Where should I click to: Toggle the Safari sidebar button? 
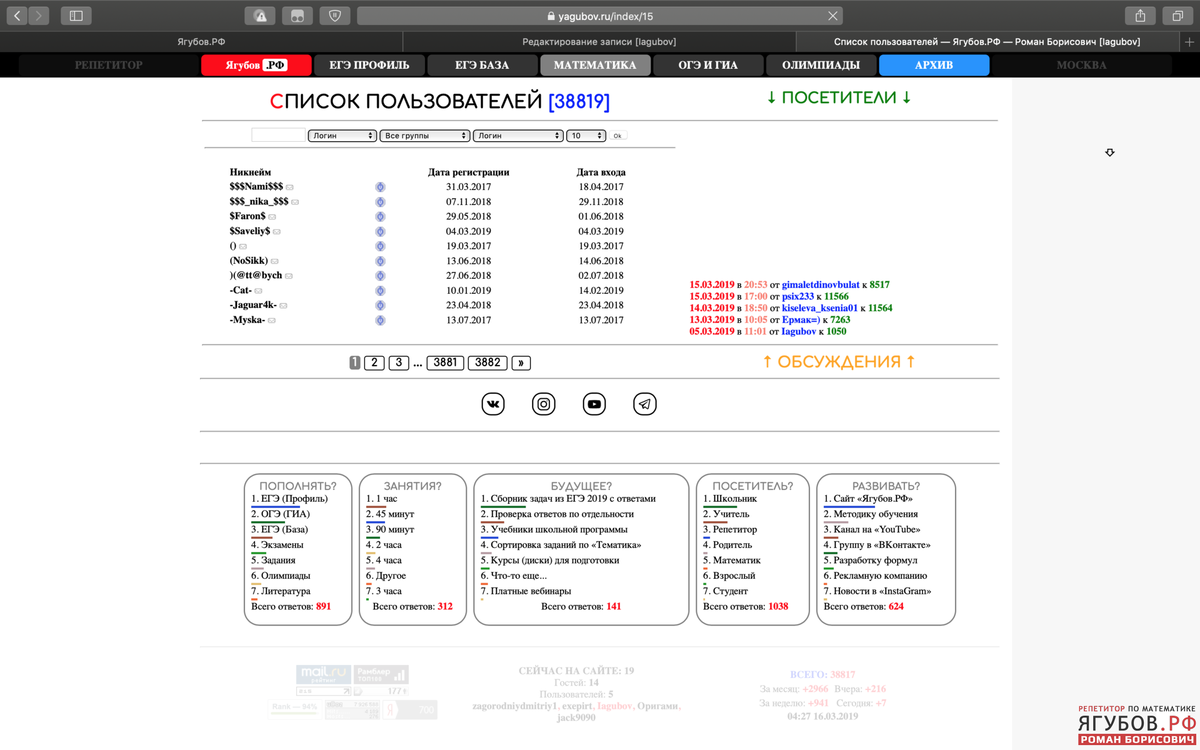[x=76, y=16]
